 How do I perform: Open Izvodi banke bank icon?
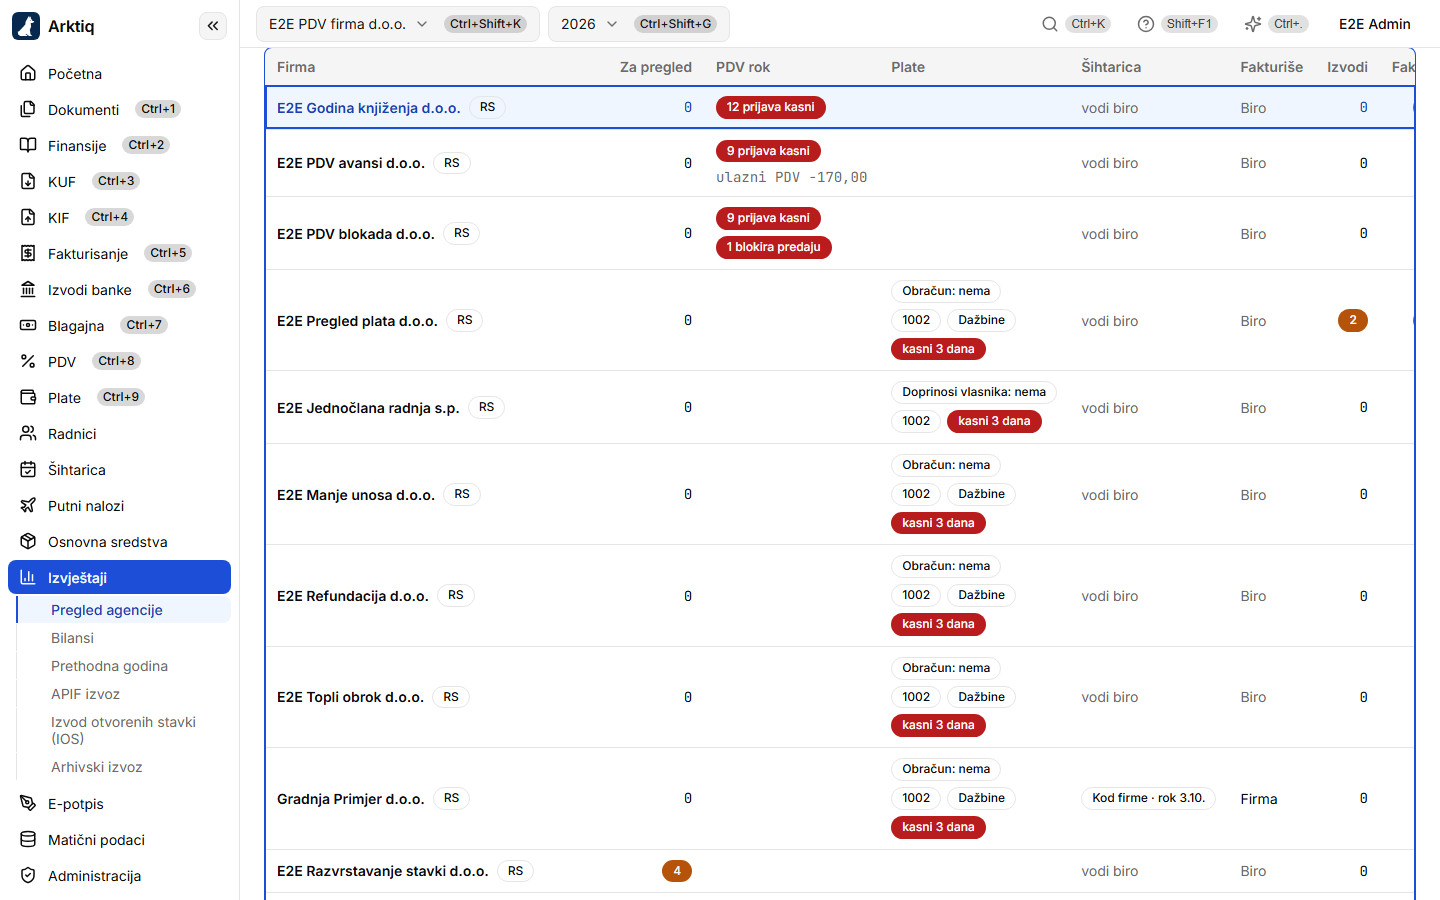28,290
